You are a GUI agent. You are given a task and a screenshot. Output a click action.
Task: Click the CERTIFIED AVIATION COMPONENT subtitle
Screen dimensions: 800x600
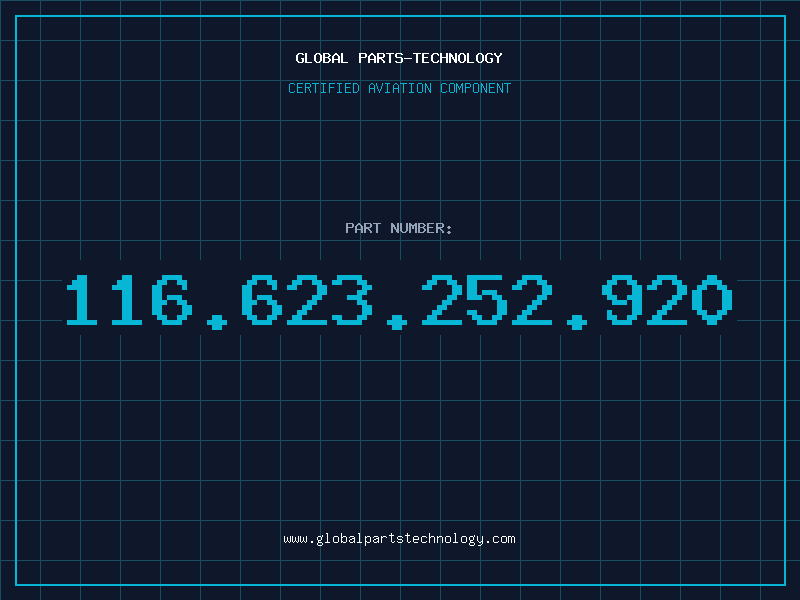(399, 88)
